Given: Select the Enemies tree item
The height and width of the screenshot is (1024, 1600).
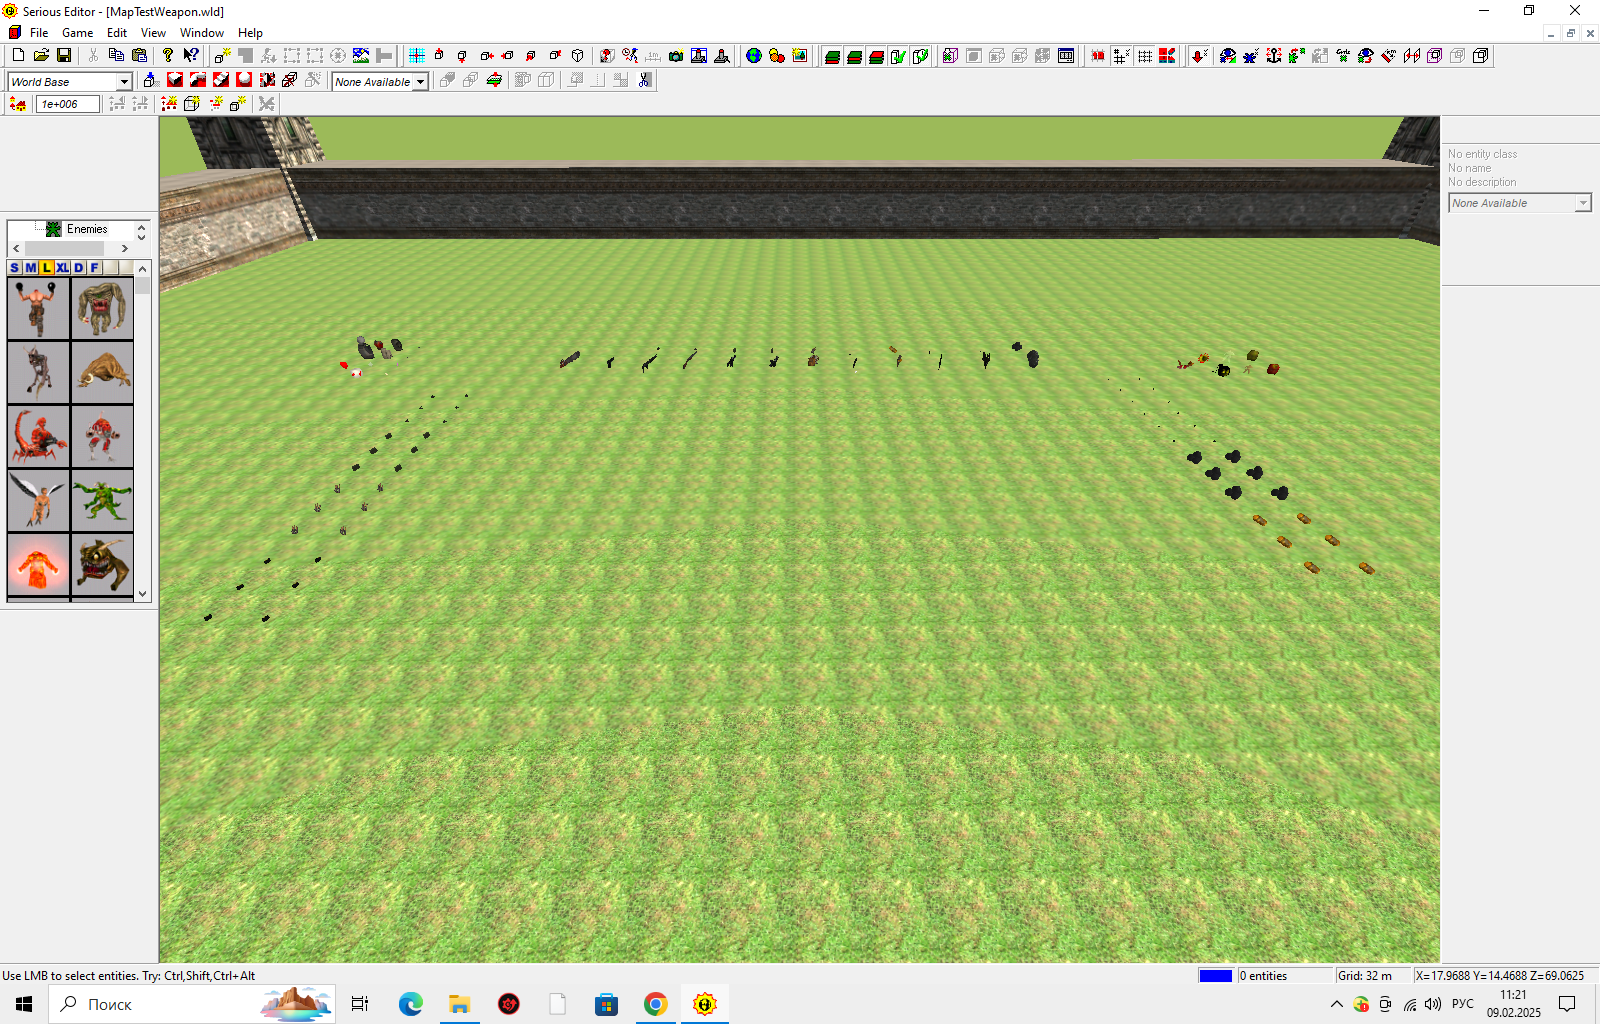Looking at the screenshot, I should (x=86, y=229).
